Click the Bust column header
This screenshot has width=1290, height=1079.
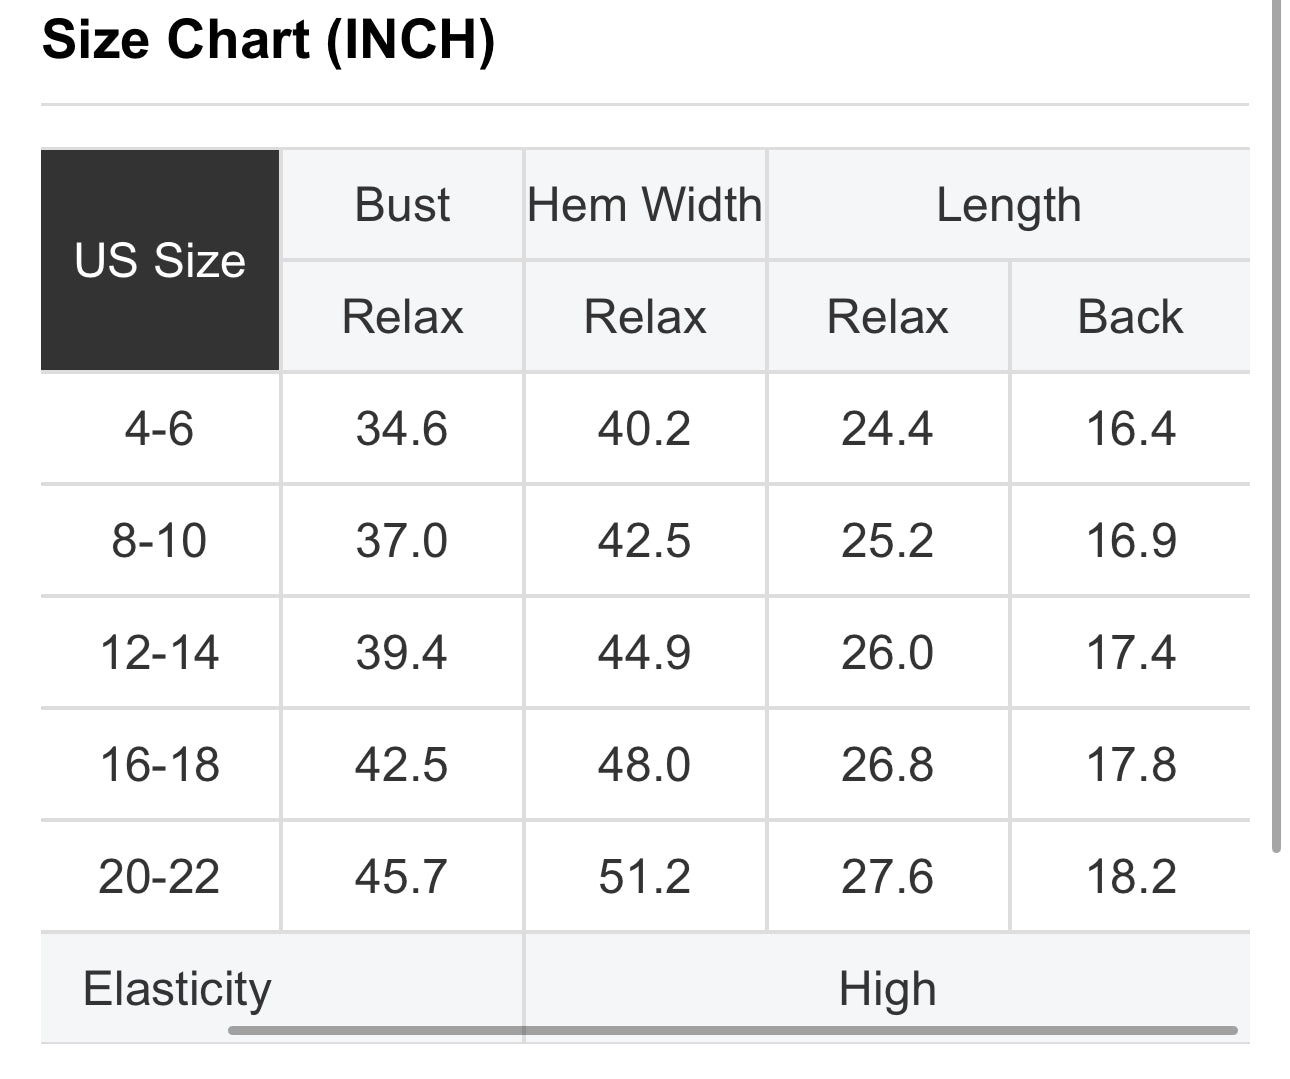pyautogui.click(x=402, y=205)
